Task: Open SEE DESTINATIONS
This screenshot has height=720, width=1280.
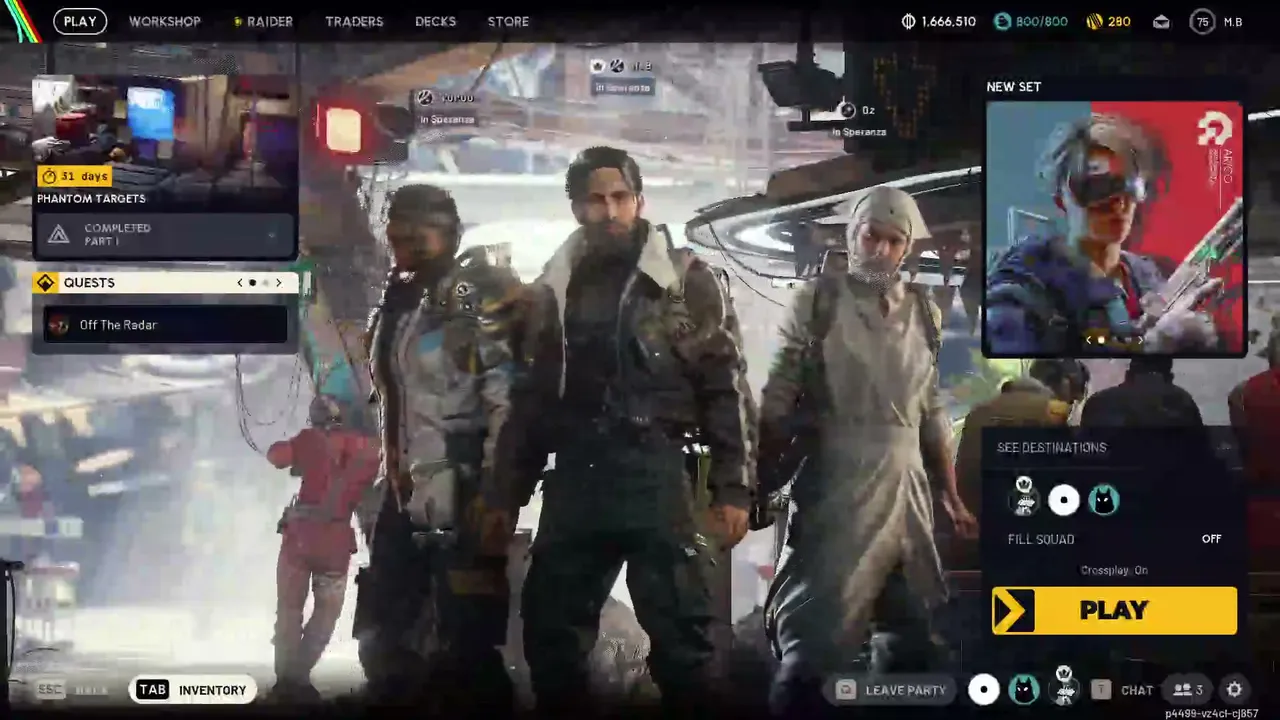Action: pyautogui.click(x=1052, y=447)
